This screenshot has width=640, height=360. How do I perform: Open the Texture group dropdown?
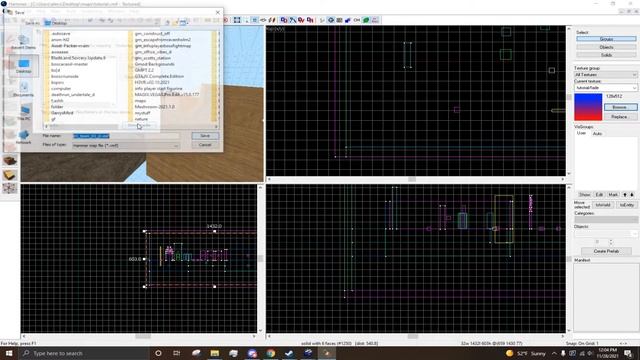(x=606, y=75)
